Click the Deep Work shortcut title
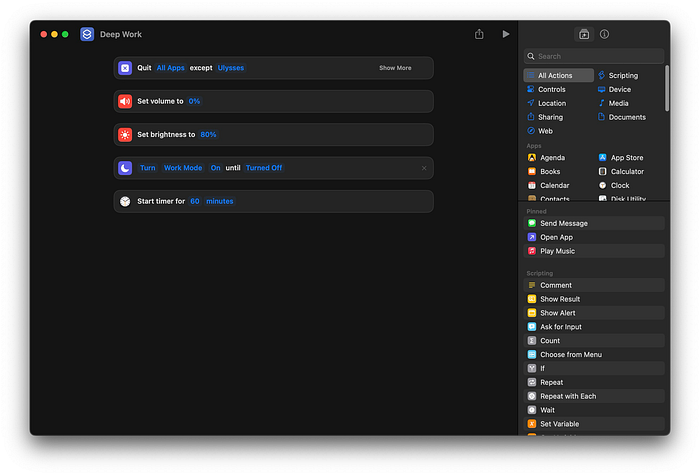The width and height of the screenshot is (700, 475). click(x=121, y=34)
